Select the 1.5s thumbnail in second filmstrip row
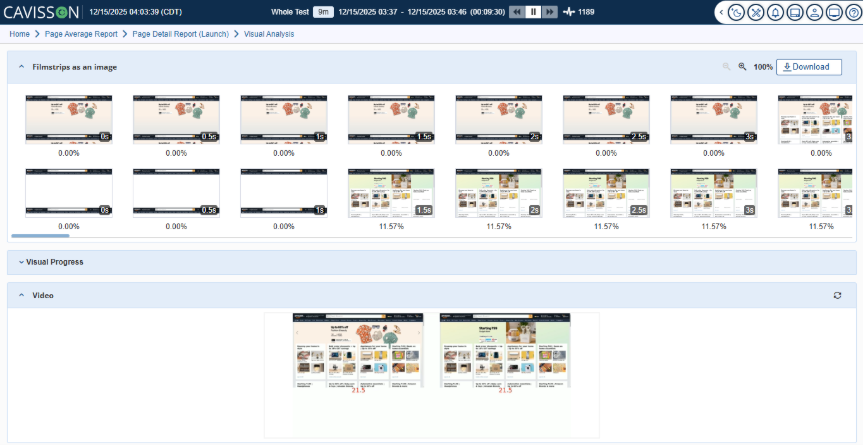864x445 pixels. point(391,190)
